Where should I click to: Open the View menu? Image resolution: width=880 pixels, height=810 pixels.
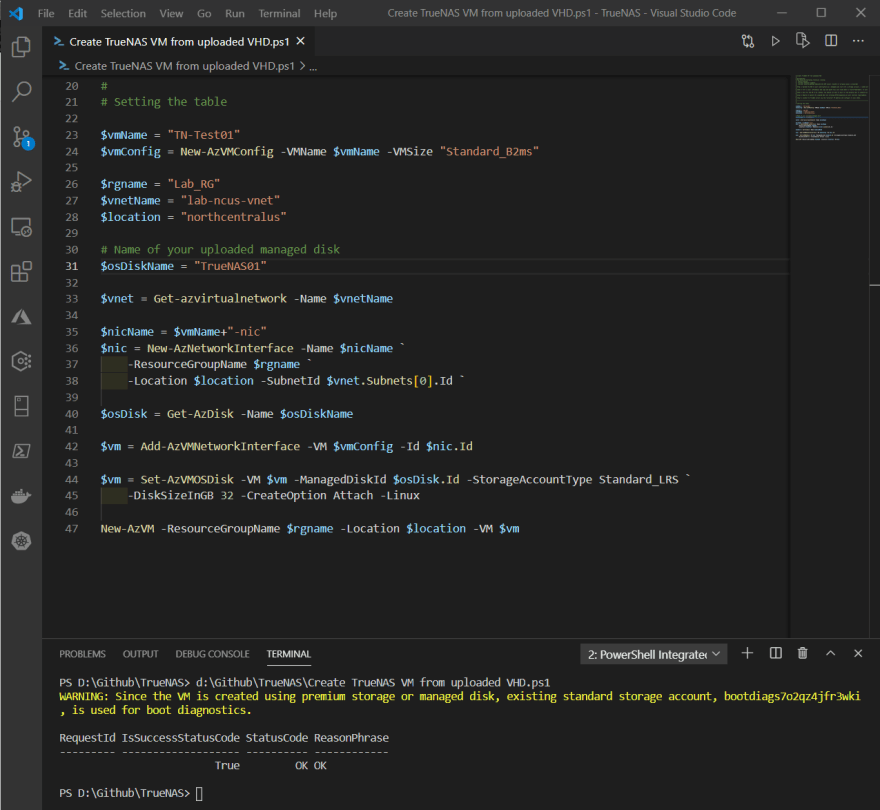pos(171,13)
